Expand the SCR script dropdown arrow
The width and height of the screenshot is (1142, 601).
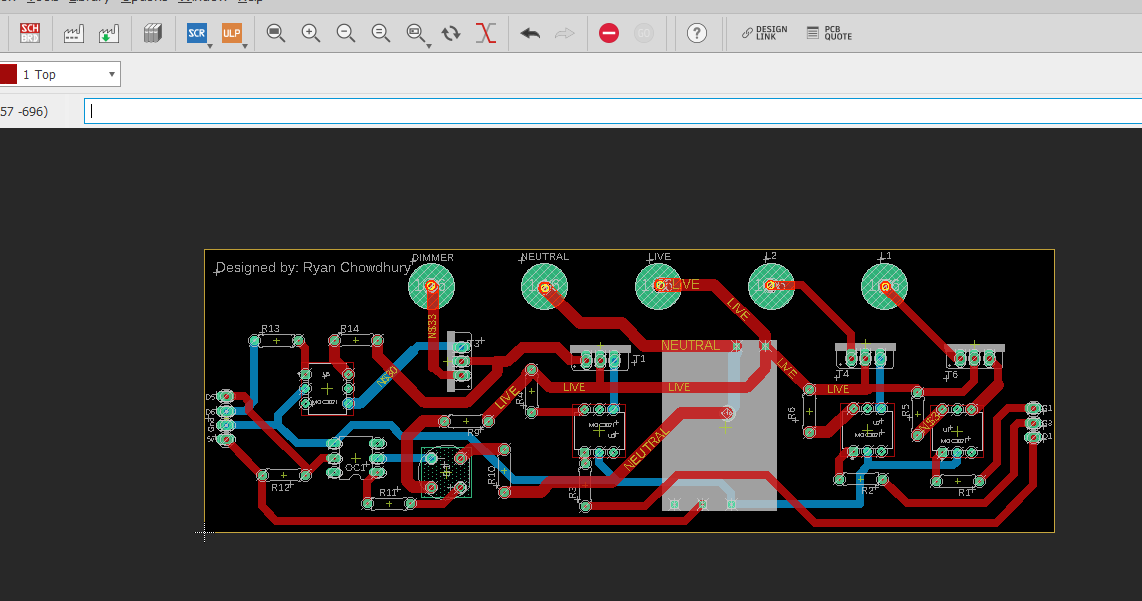[210, 46]
